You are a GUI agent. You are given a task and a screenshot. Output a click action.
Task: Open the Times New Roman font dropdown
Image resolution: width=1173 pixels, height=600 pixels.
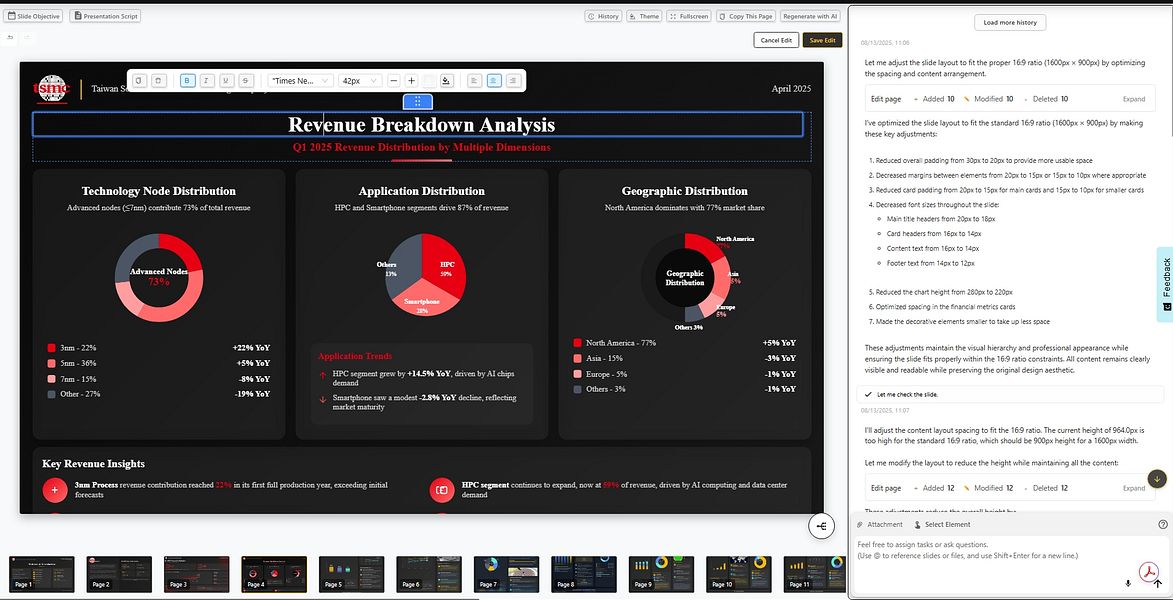tap(301, 81)
